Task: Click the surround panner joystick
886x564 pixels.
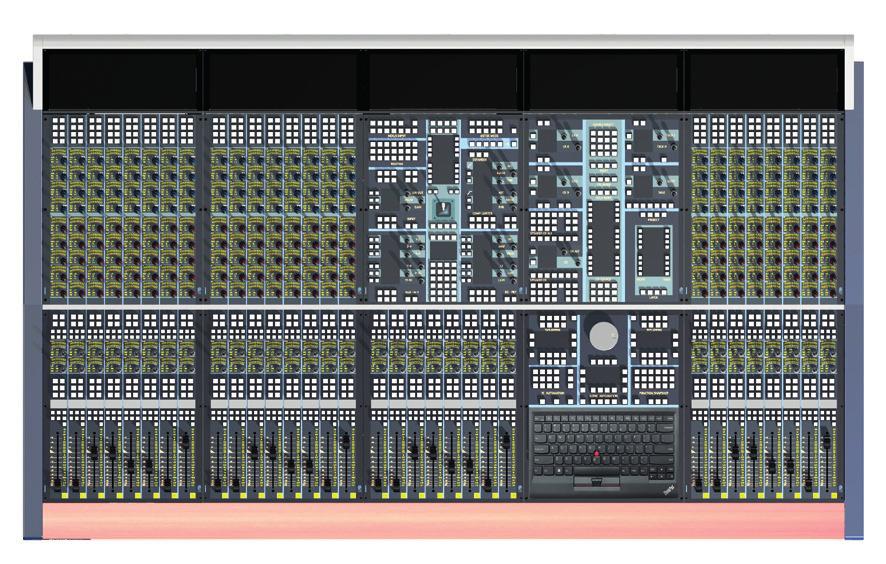Action: click(x=444, y=207)
